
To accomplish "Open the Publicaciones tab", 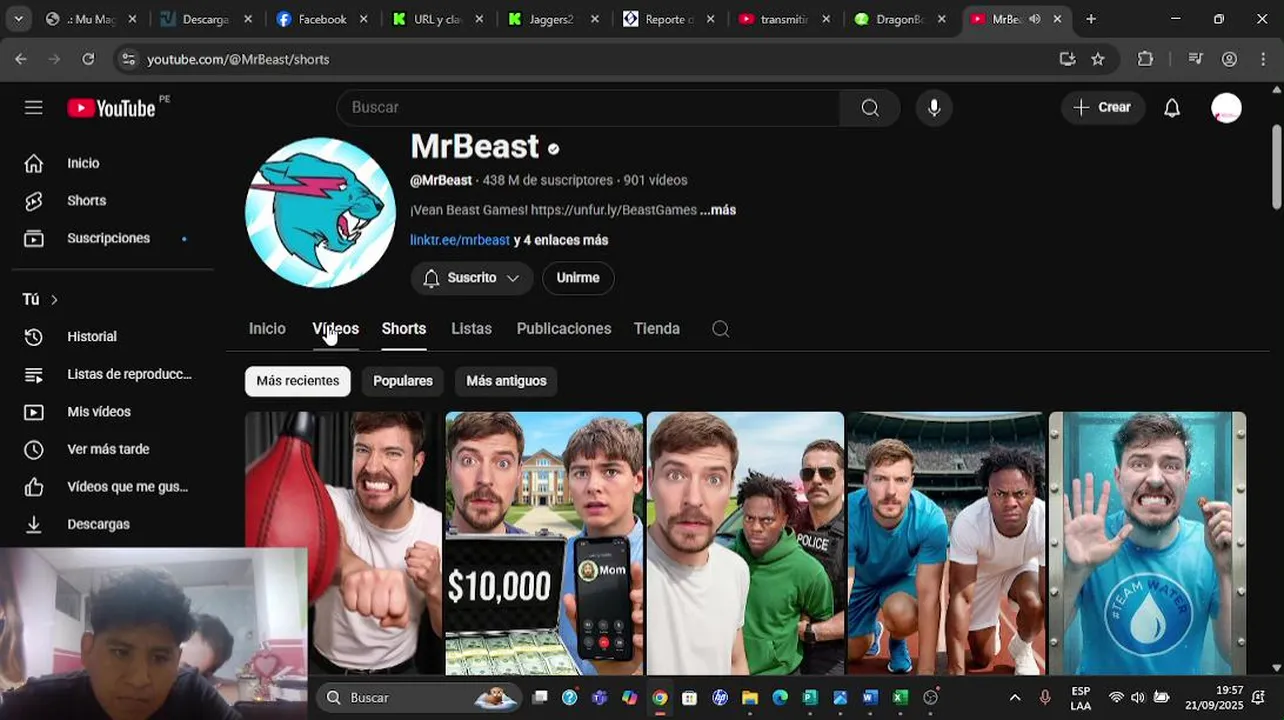I will [x=564, y=329].
